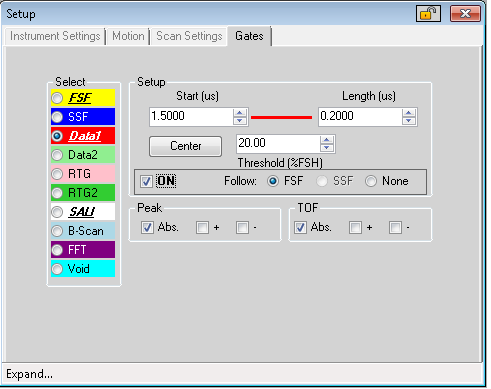Open the Motion tab

(128, 36)
